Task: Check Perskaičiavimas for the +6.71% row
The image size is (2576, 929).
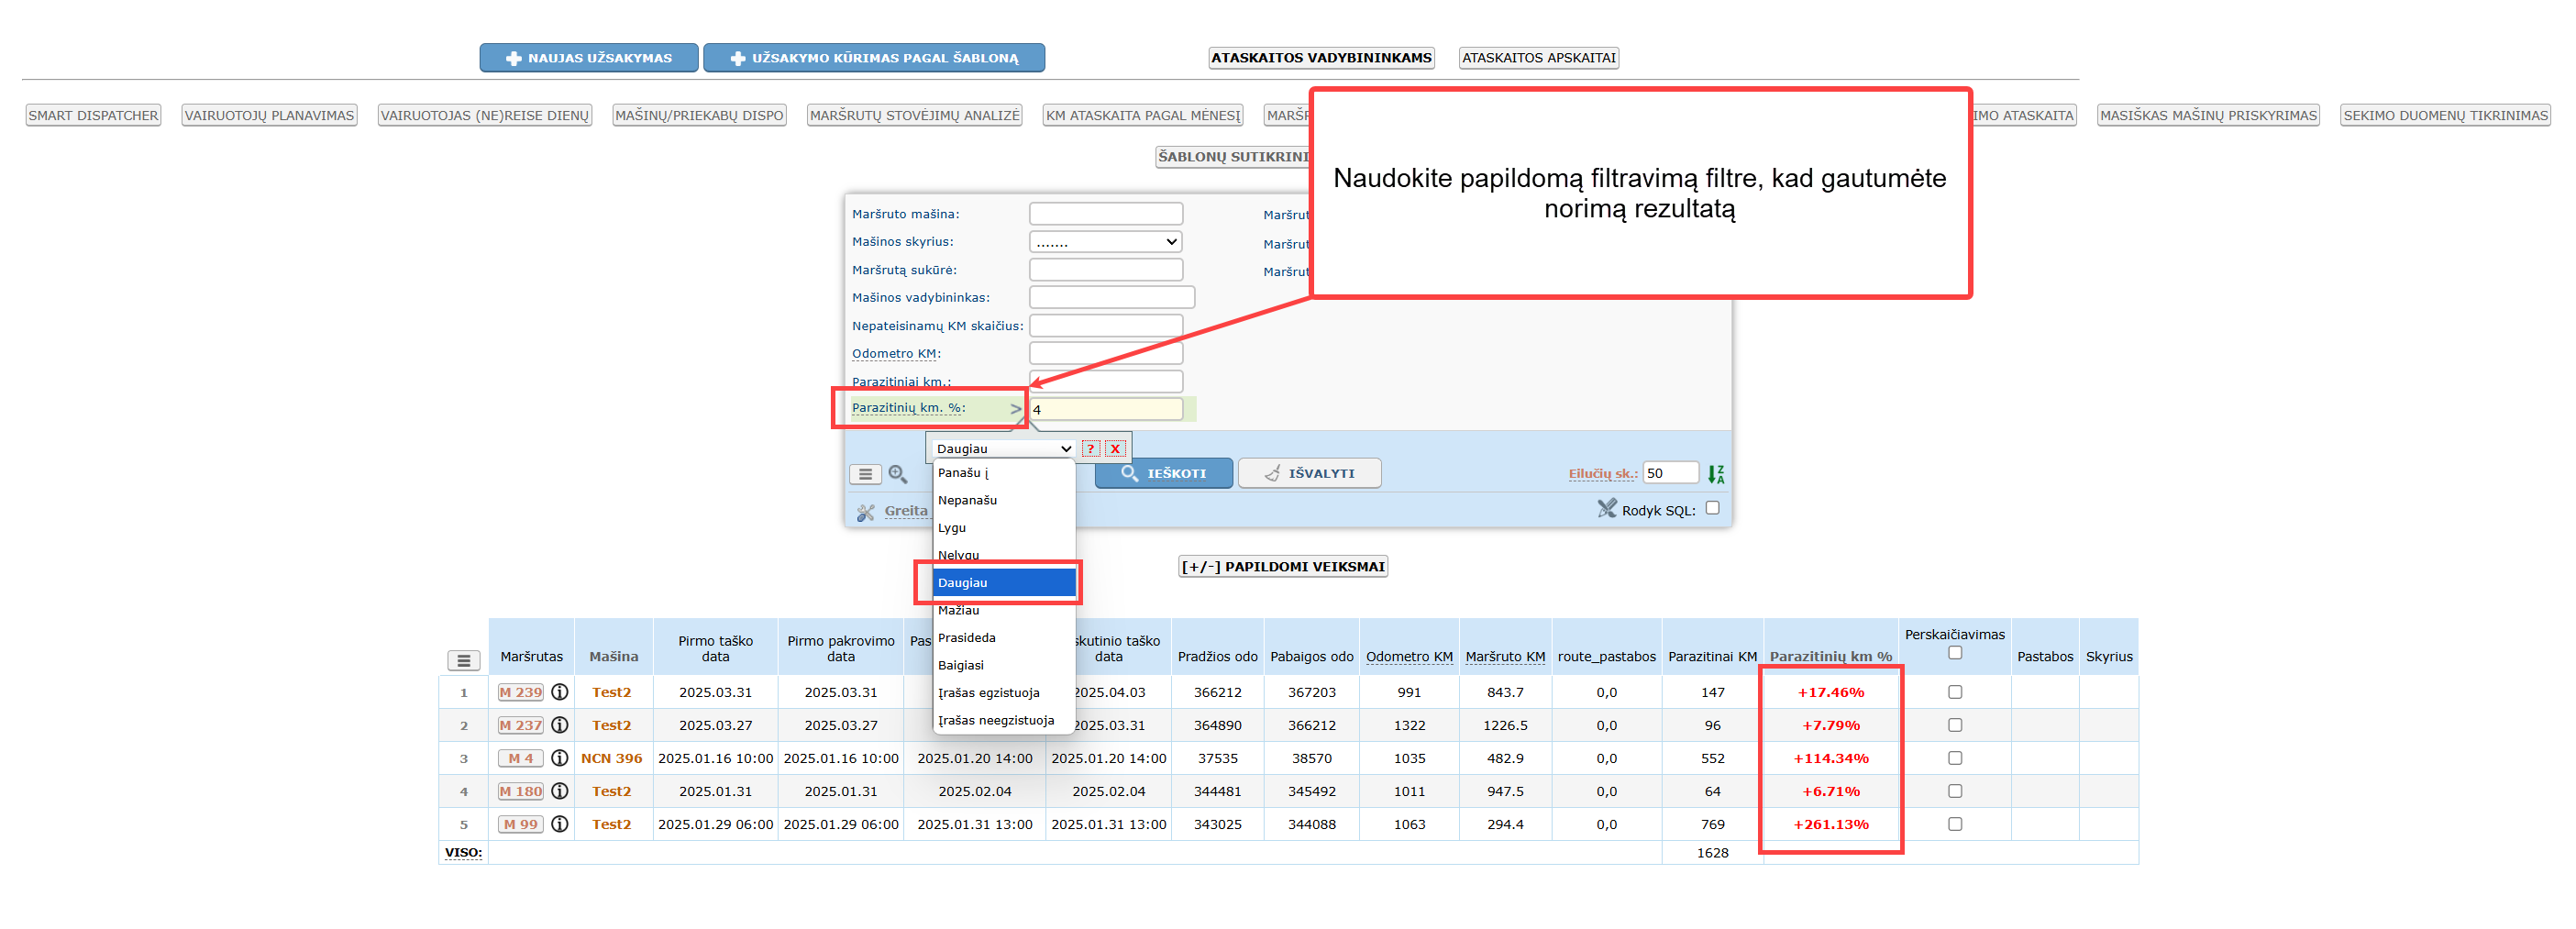Action: pos(1955,791)
